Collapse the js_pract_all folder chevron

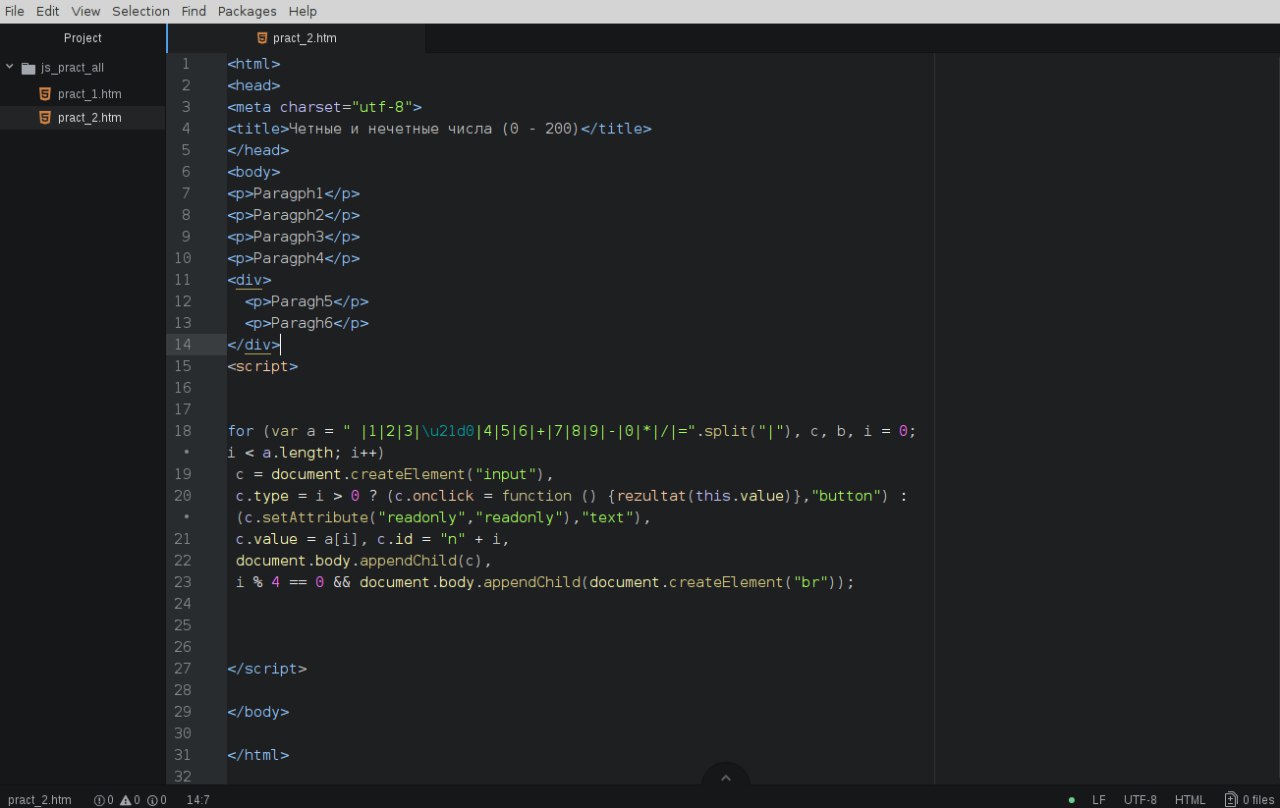[10, 68]
